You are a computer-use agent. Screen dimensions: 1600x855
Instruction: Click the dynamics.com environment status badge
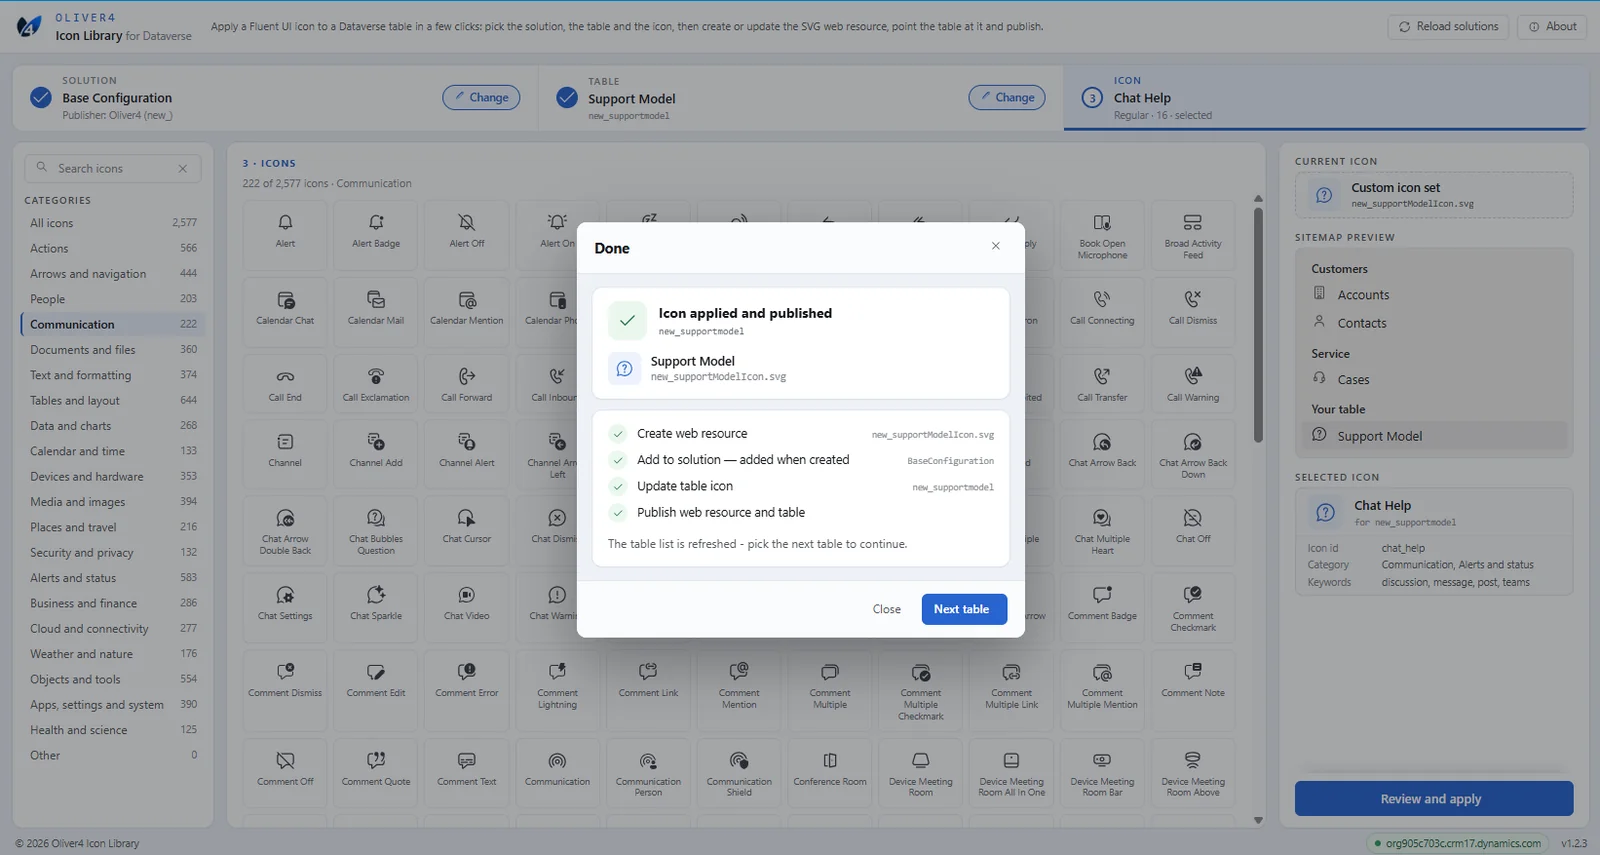pos(1457,843)
